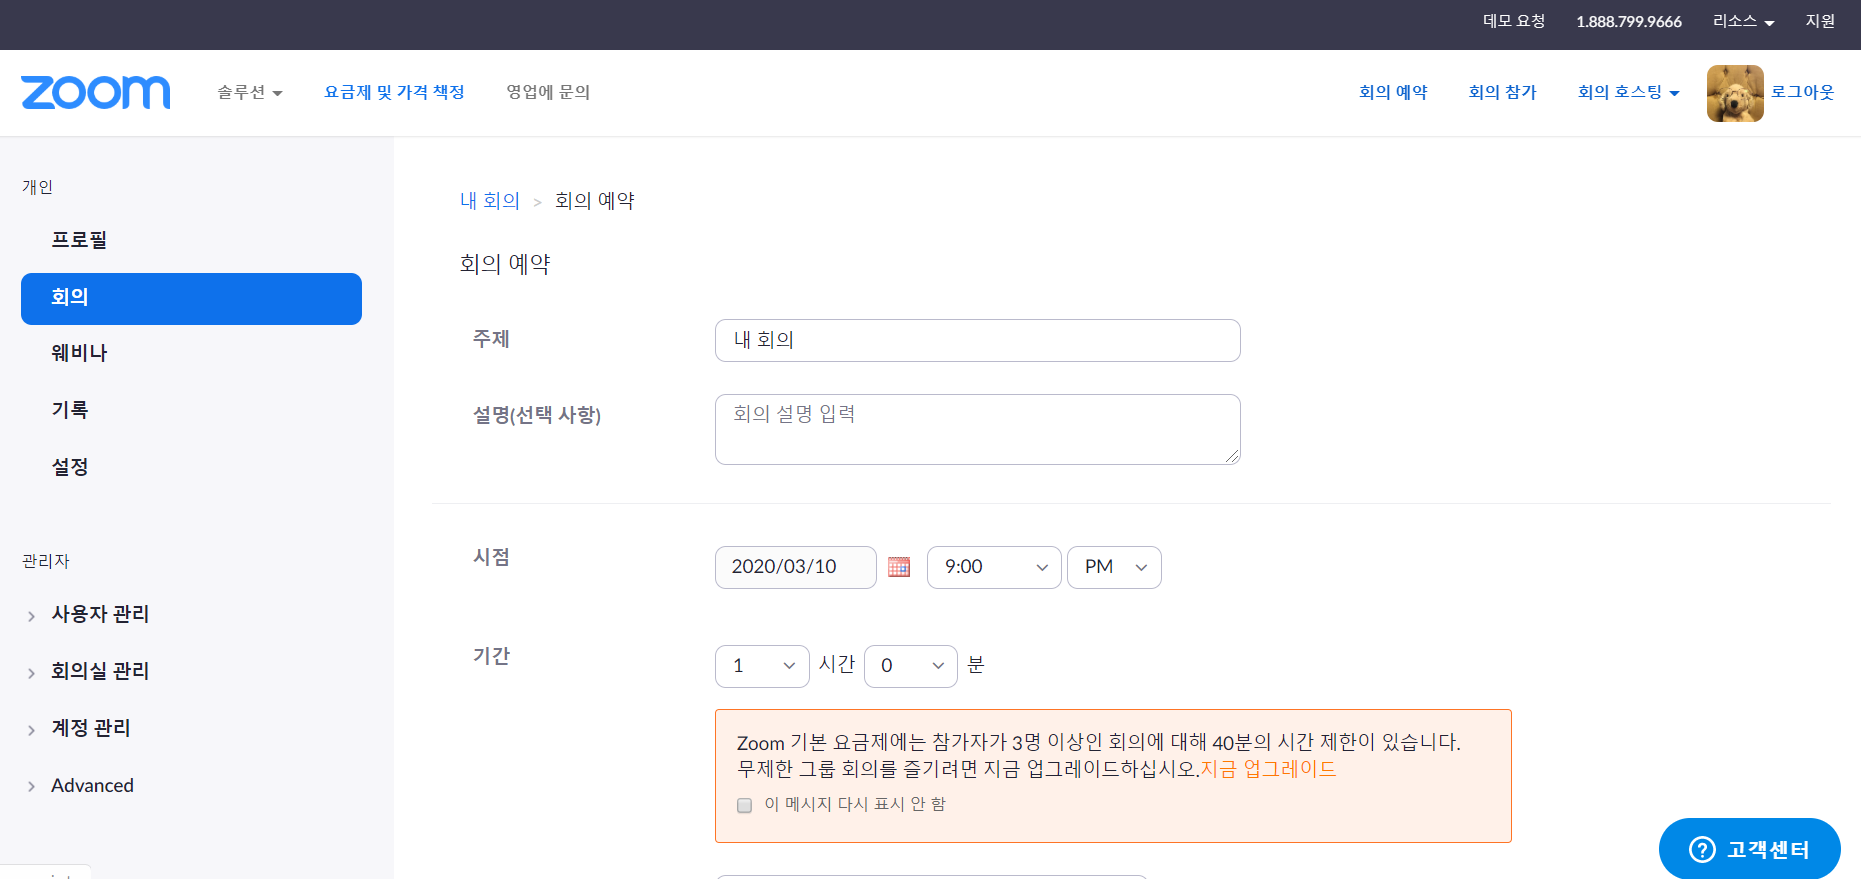Click the 회의 참가 header link

click(1502, 92)
